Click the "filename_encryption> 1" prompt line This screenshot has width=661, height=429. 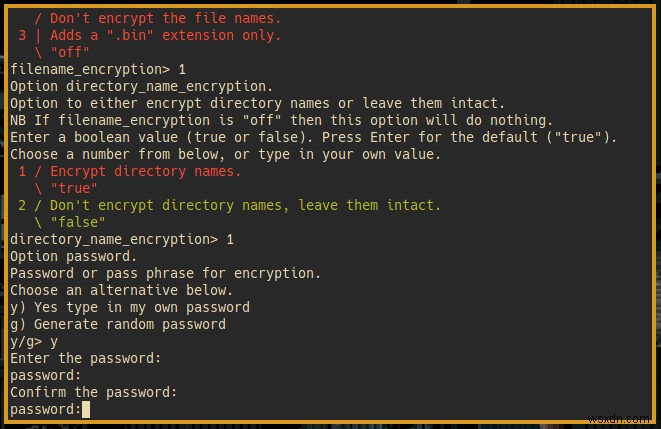(98, 69)
